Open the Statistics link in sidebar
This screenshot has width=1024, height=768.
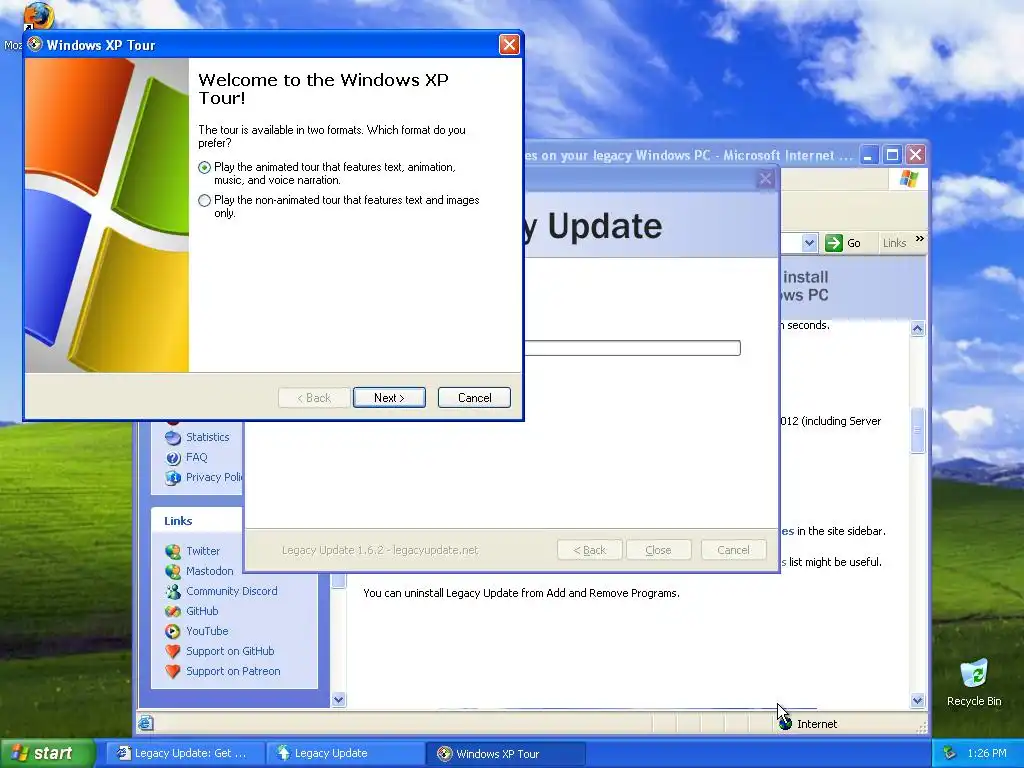click(208, 437)
